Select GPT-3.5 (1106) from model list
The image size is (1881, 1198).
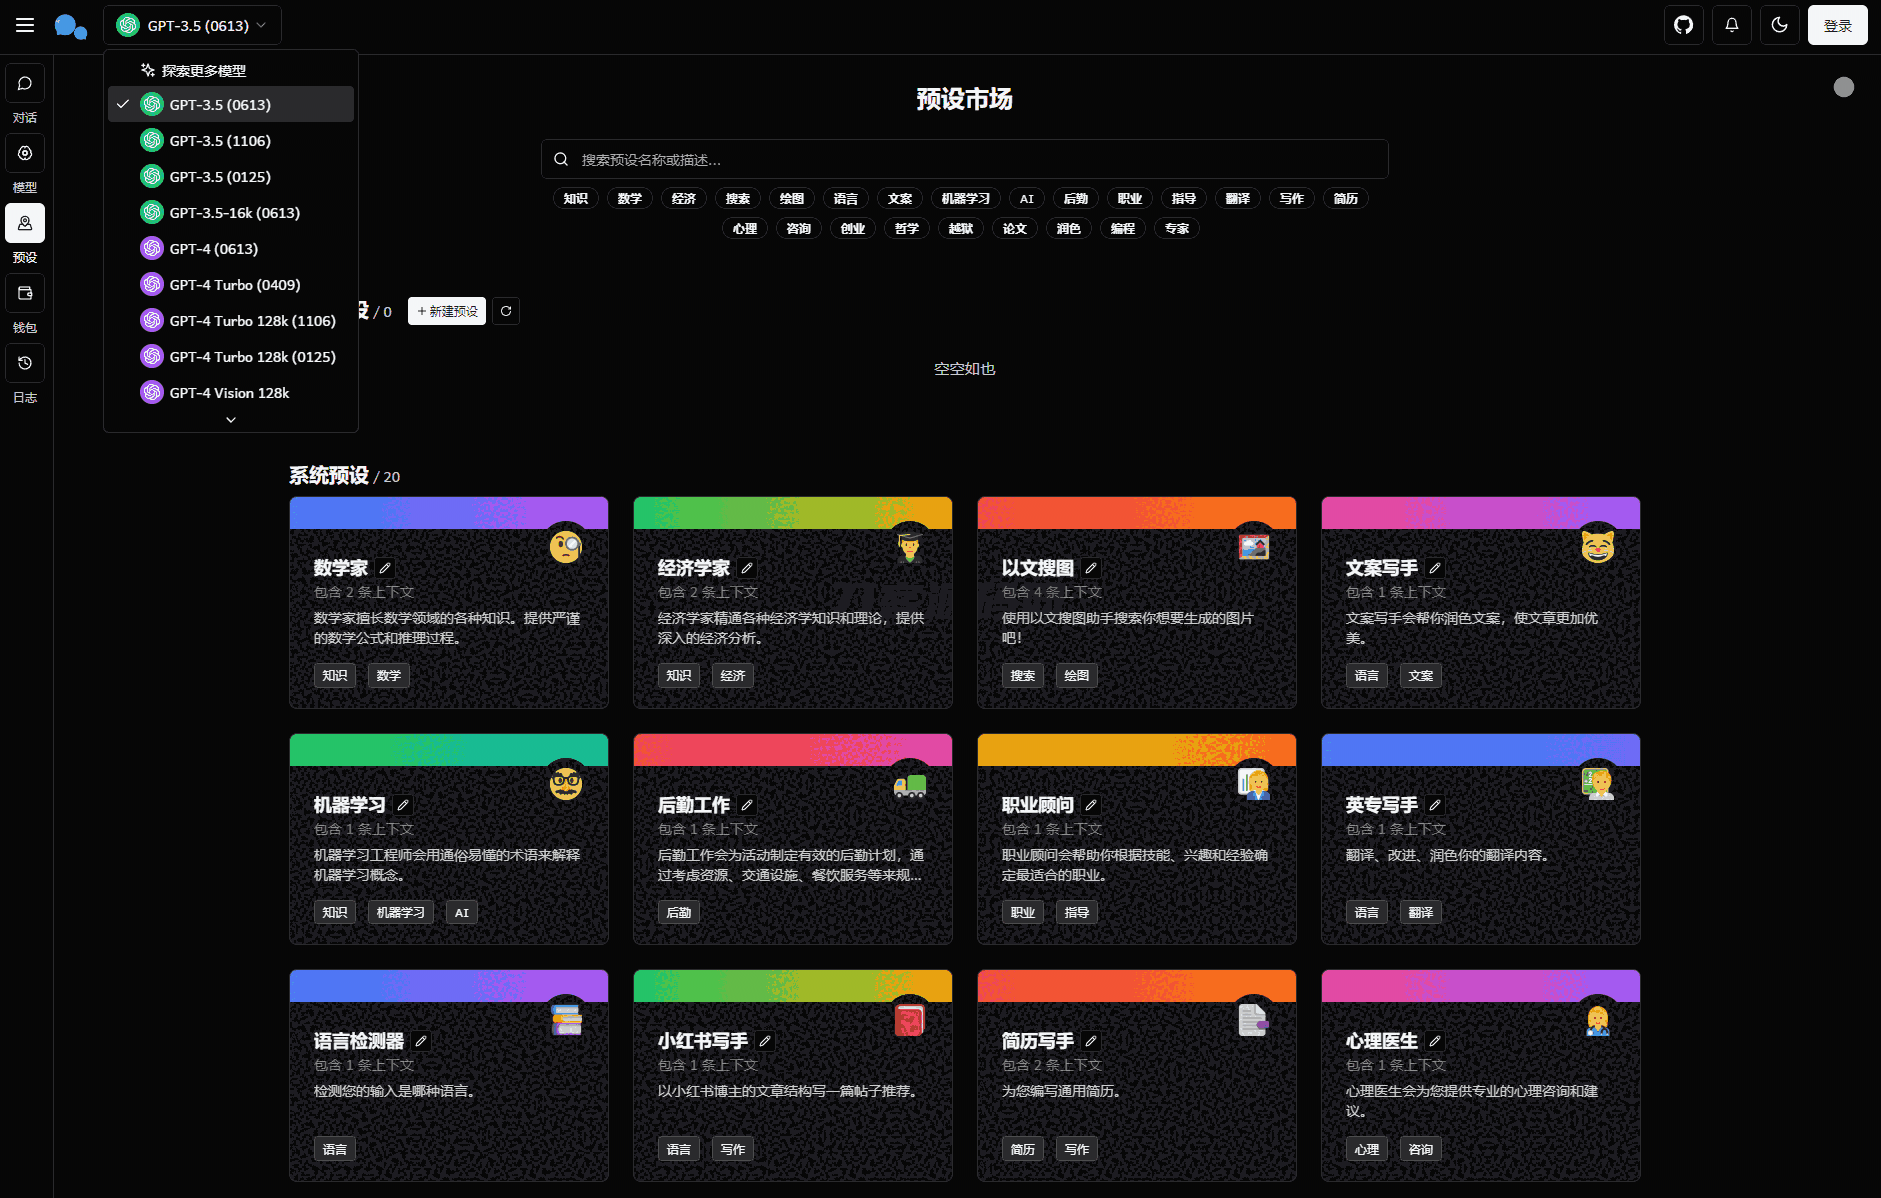pos(231,140)
